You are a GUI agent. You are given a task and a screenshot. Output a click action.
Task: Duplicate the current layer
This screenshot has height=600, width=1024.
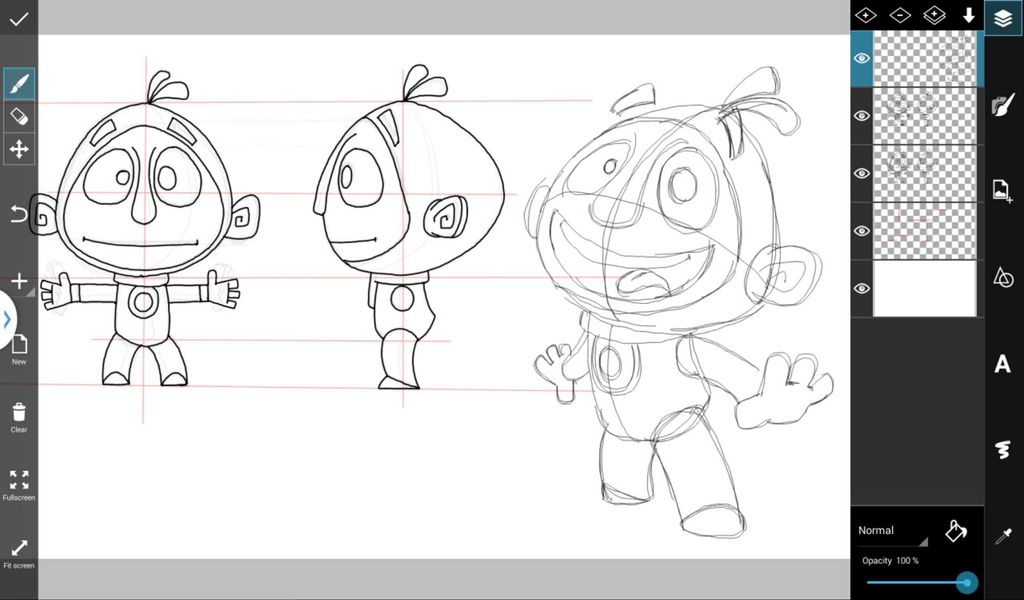coord(935,16)
